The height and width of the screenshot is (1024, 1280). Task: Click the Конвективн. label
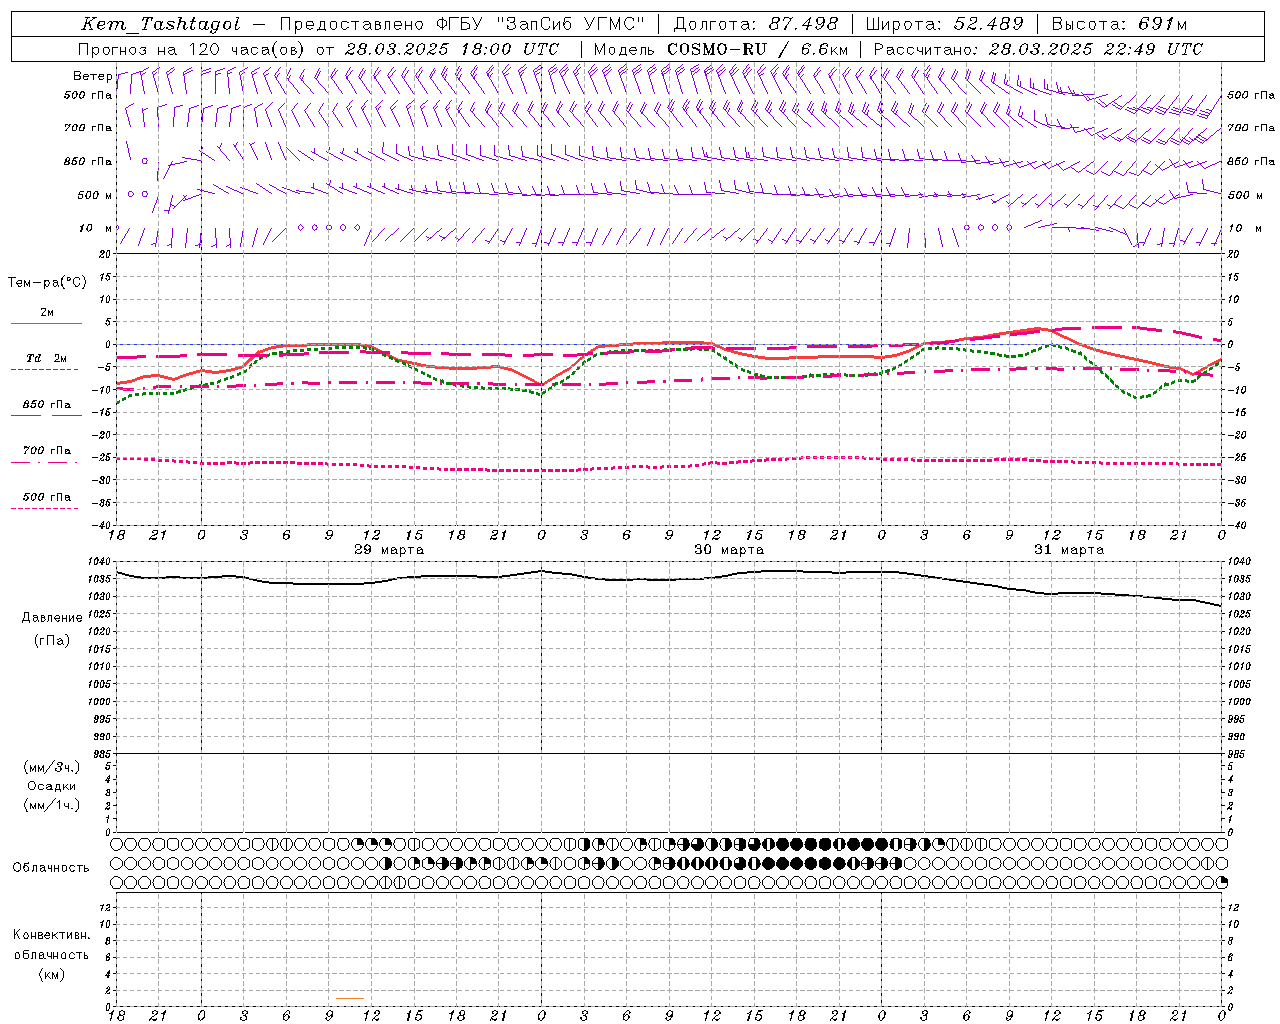click(x=52, y=935)
